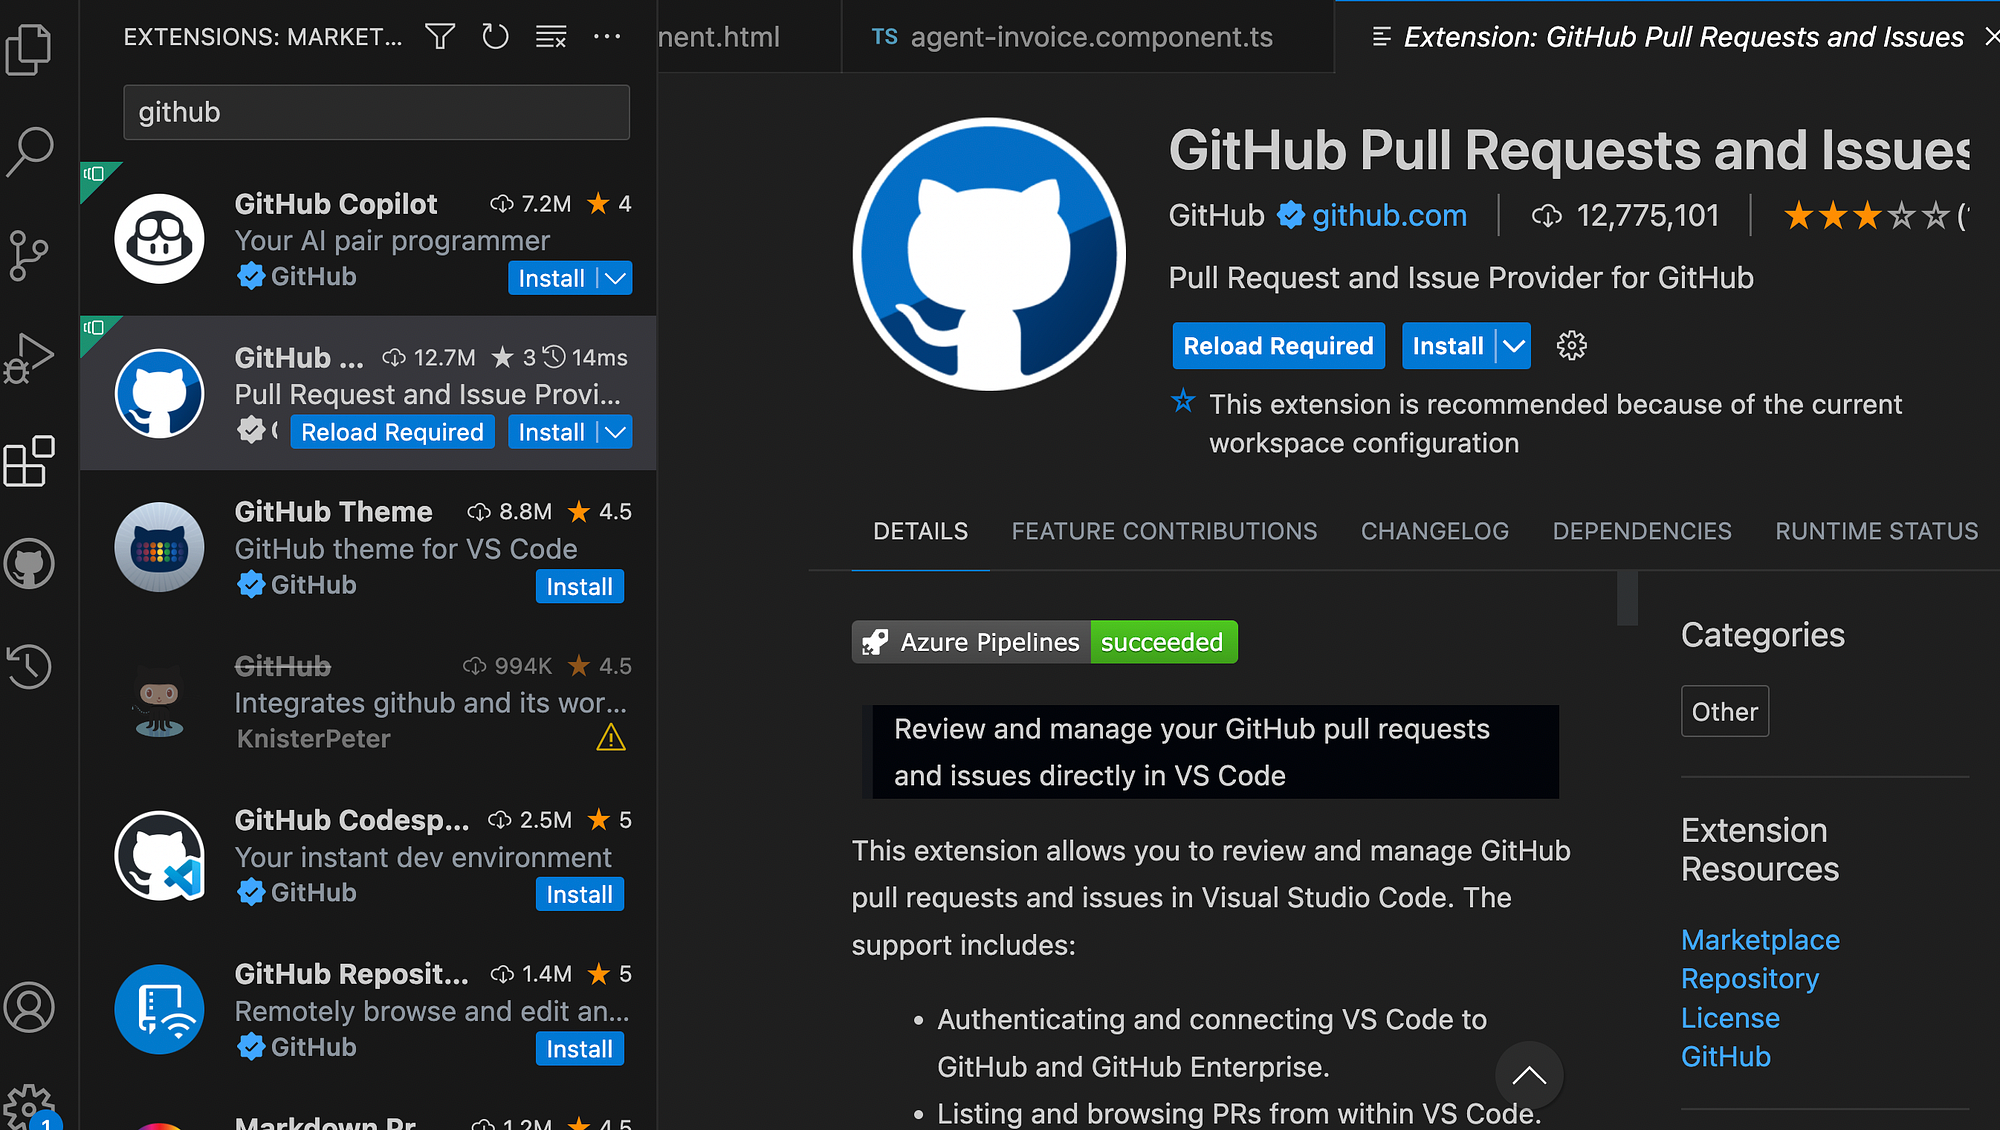Viewport: 2000px width, 1130px height.
Task: Open the Timeline history icon in activity bar
Action: click(29, 666)
